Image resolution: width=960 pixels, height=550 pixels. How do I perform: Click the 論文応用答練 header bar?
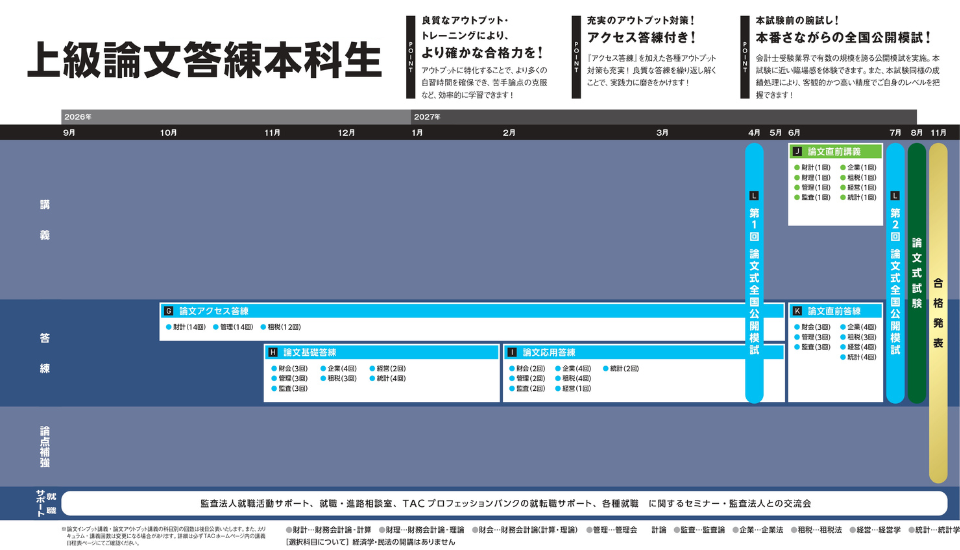643,352
